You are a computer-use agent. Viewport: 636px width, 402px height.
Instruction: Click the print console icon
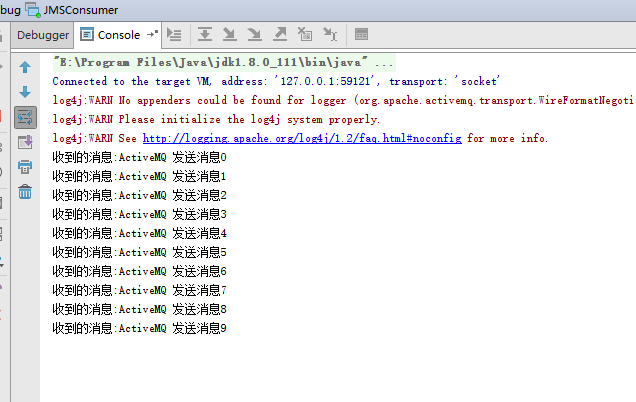25,167
